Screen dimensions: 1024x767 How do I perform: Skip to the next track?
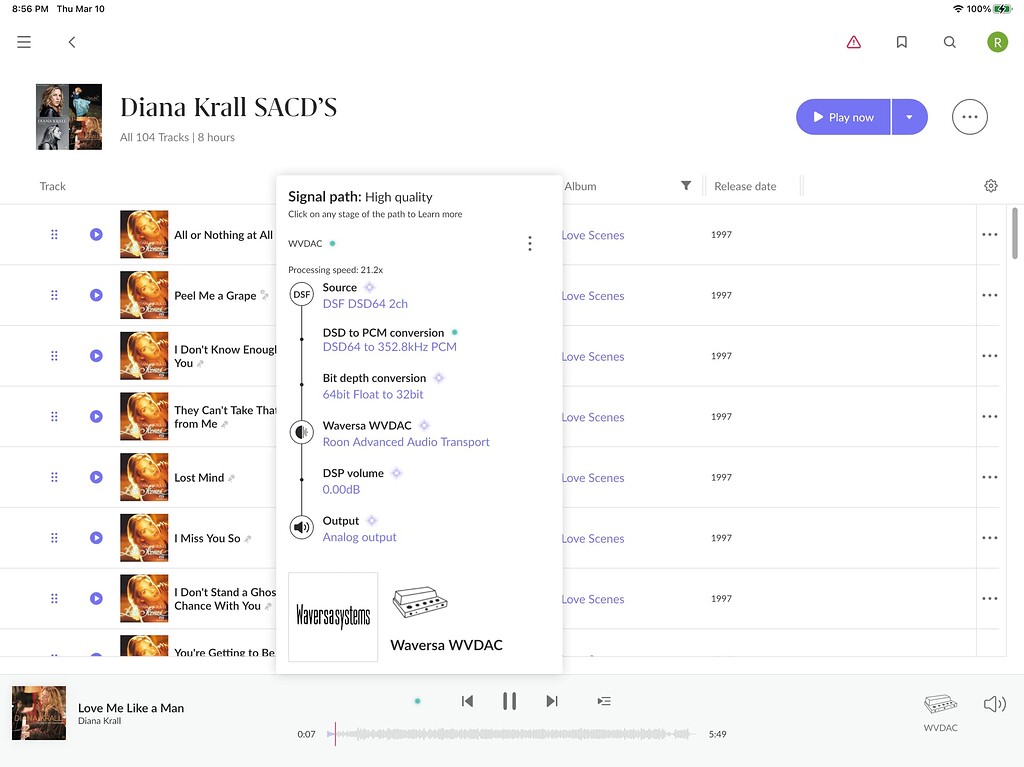(x=552, y=701)
